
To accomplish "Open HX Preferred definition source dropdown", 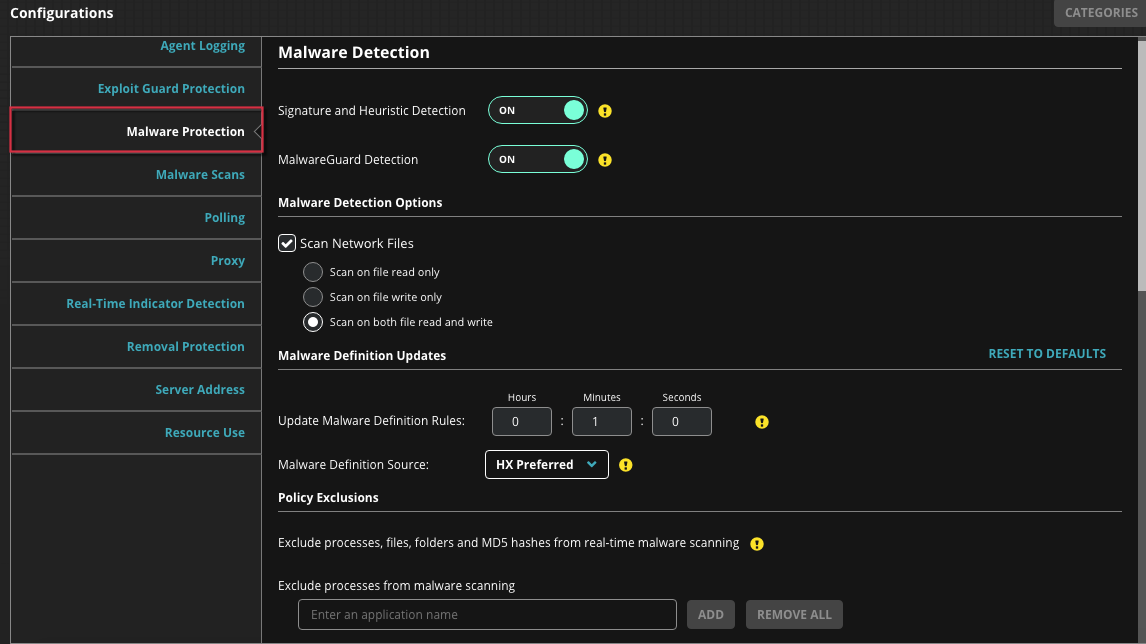I will coord(547,465).
